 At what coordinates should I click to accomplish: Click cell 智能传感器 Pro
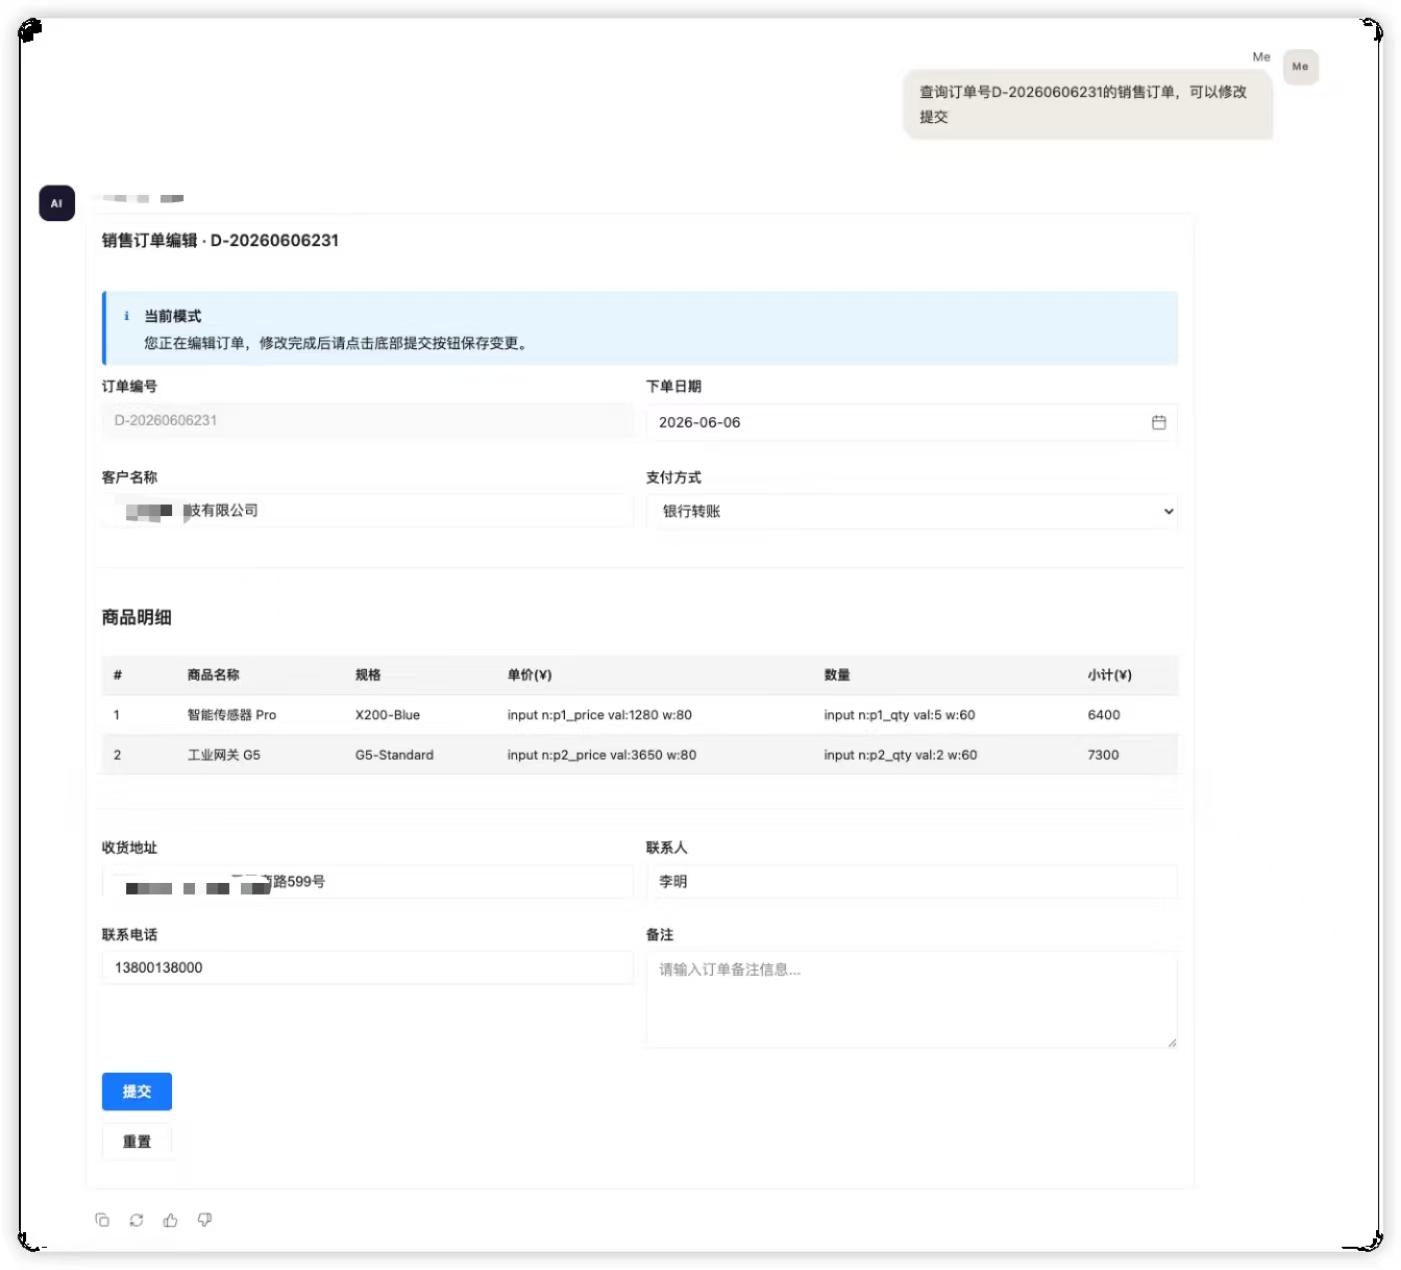pyautogui.click(x=231, y=715)
